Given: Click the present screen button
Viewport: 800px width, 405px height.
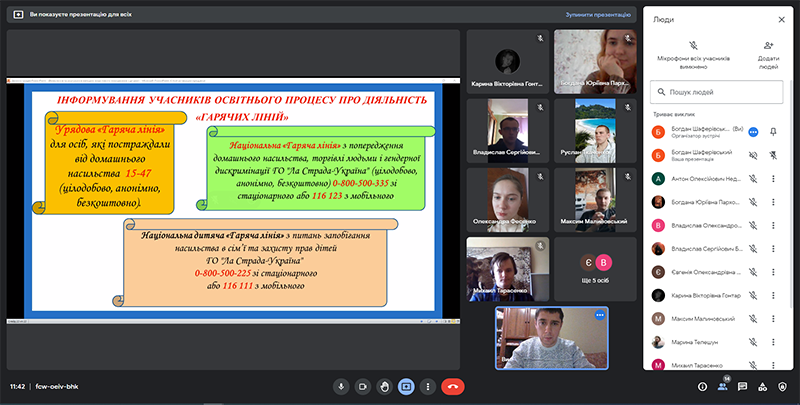Looking at the screenshot, I should click(x=406, y=387).
